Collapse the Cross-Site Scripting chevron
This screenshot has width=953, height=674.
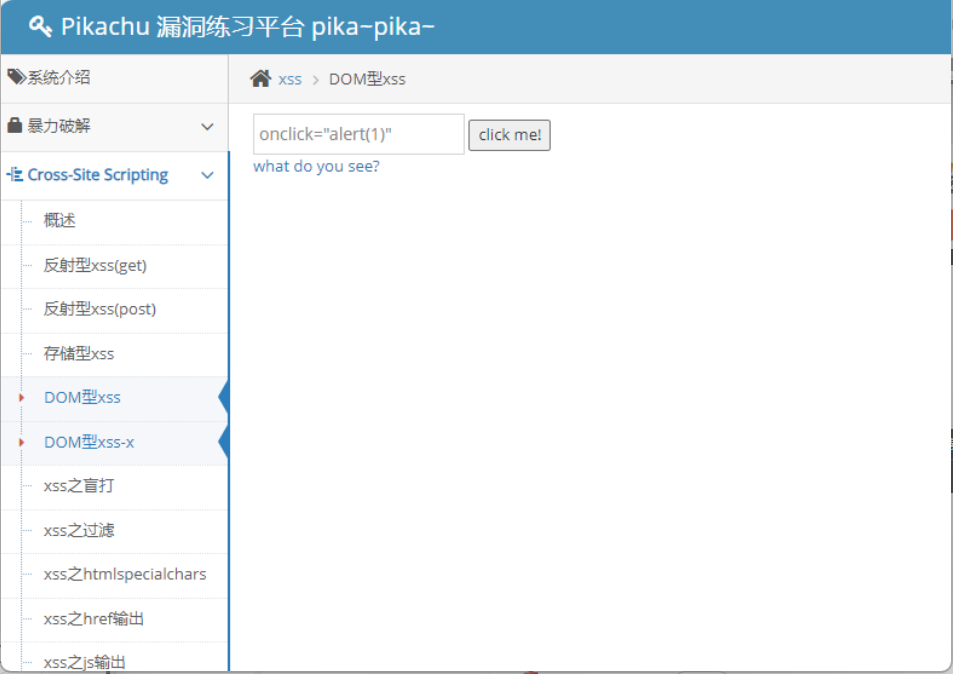207,175
